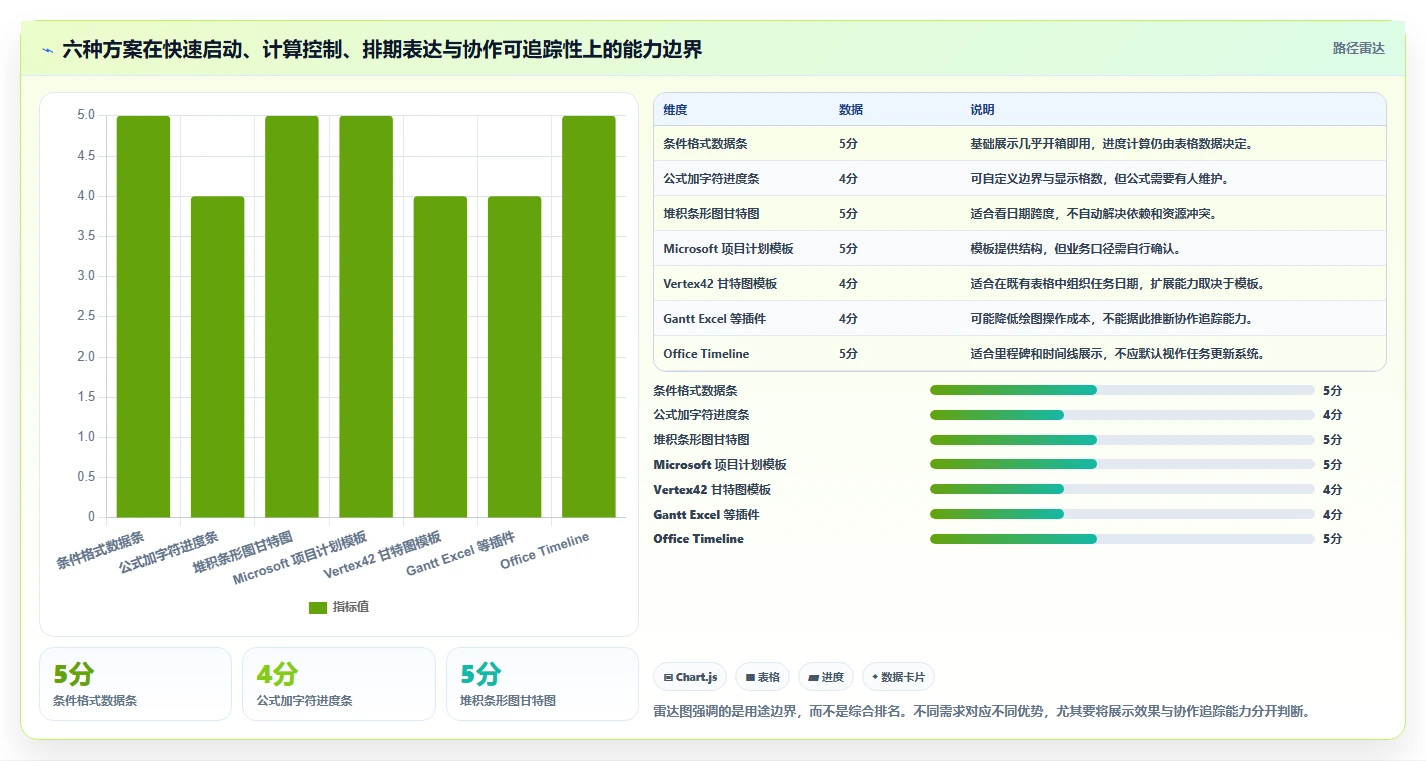Click the chart bar for Gantt Excel 等插件

click(515, 356)
